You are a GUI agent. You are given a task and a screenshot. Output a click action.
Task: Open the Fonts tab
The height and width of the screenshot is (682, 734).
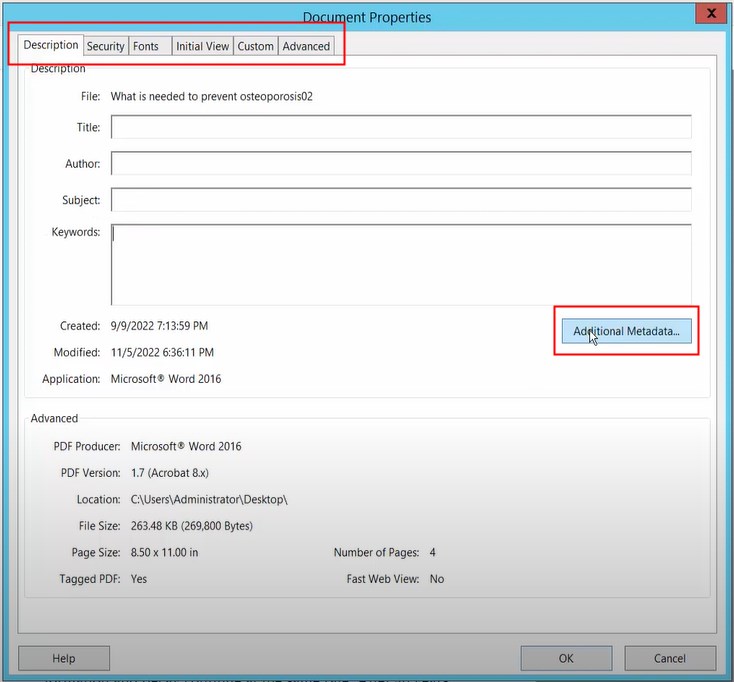(146, 46)
